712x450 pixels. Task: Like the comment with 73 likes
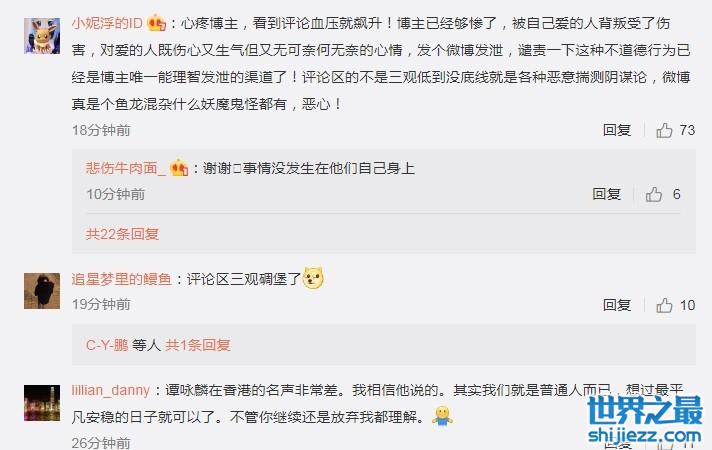(x=664, y=130)
